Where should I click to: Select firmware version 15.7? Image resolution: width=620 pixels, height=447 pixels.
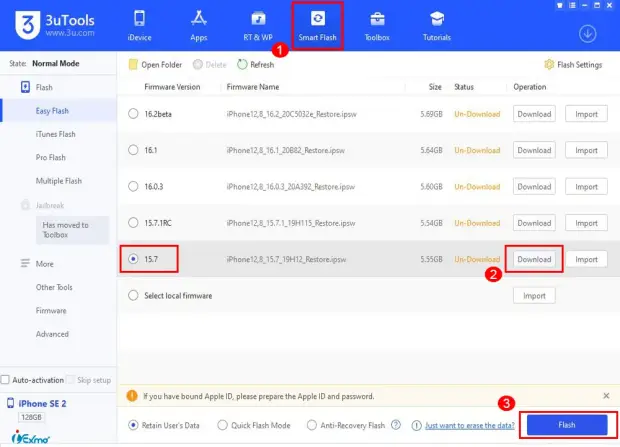[133, 259]
